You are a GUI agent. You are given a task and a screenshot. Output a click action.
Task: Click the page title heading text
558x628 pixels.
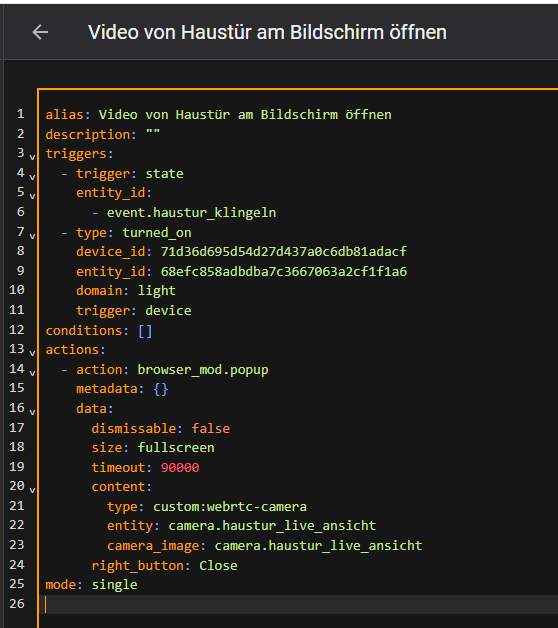tap(267, 32)
